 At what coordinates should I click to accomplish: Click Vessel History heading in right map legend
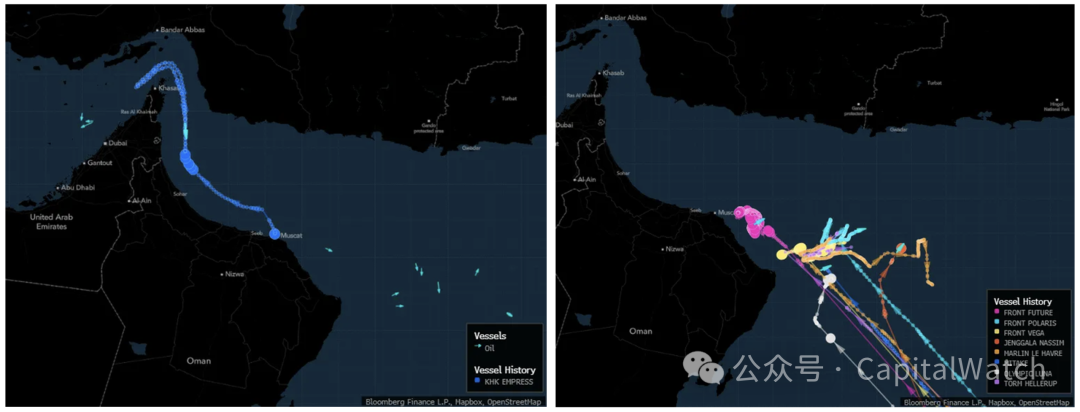coord(1022,301)
